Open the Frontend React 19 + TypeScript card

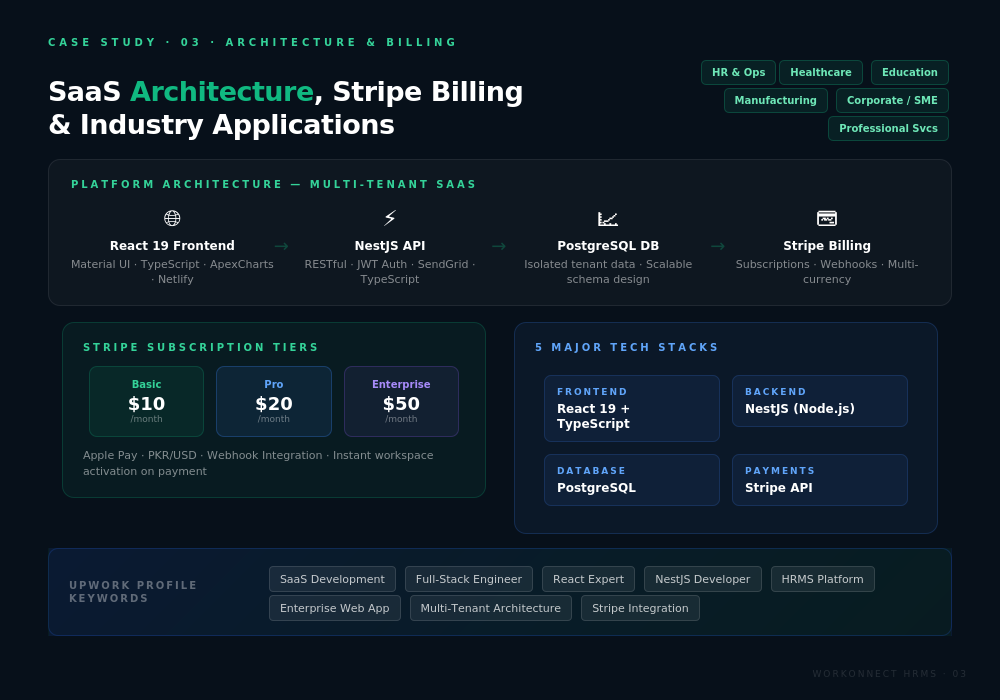point(631,409)
